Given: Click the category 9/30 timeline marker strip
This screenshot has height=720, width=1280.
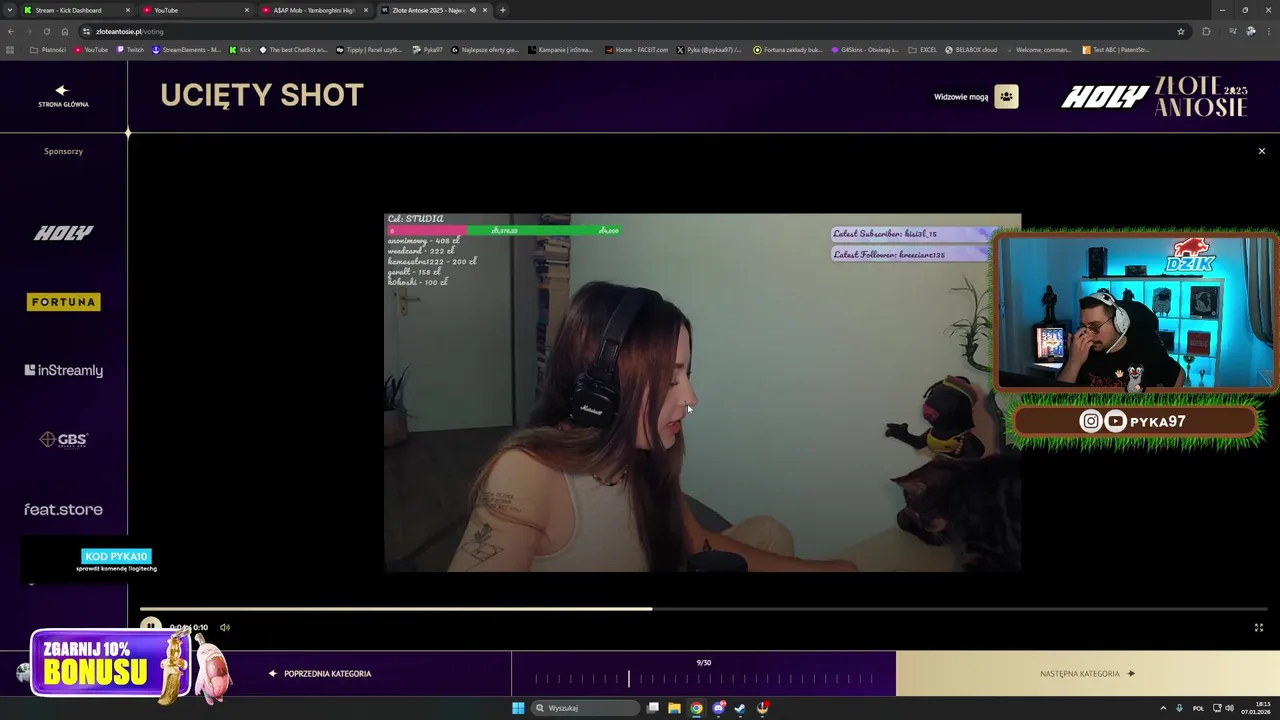Looking at the screenshot, I should point(703,679).
